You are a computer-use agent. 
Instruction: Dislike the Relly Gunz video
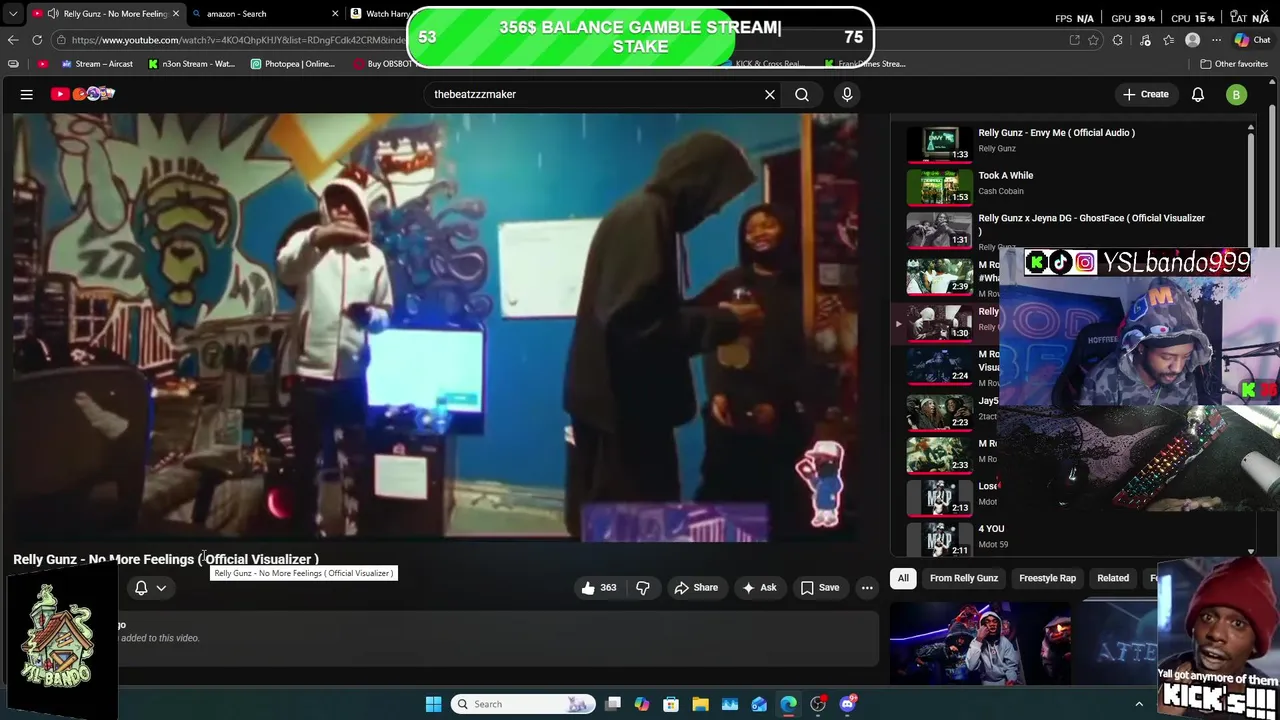(x=643, y=587)
